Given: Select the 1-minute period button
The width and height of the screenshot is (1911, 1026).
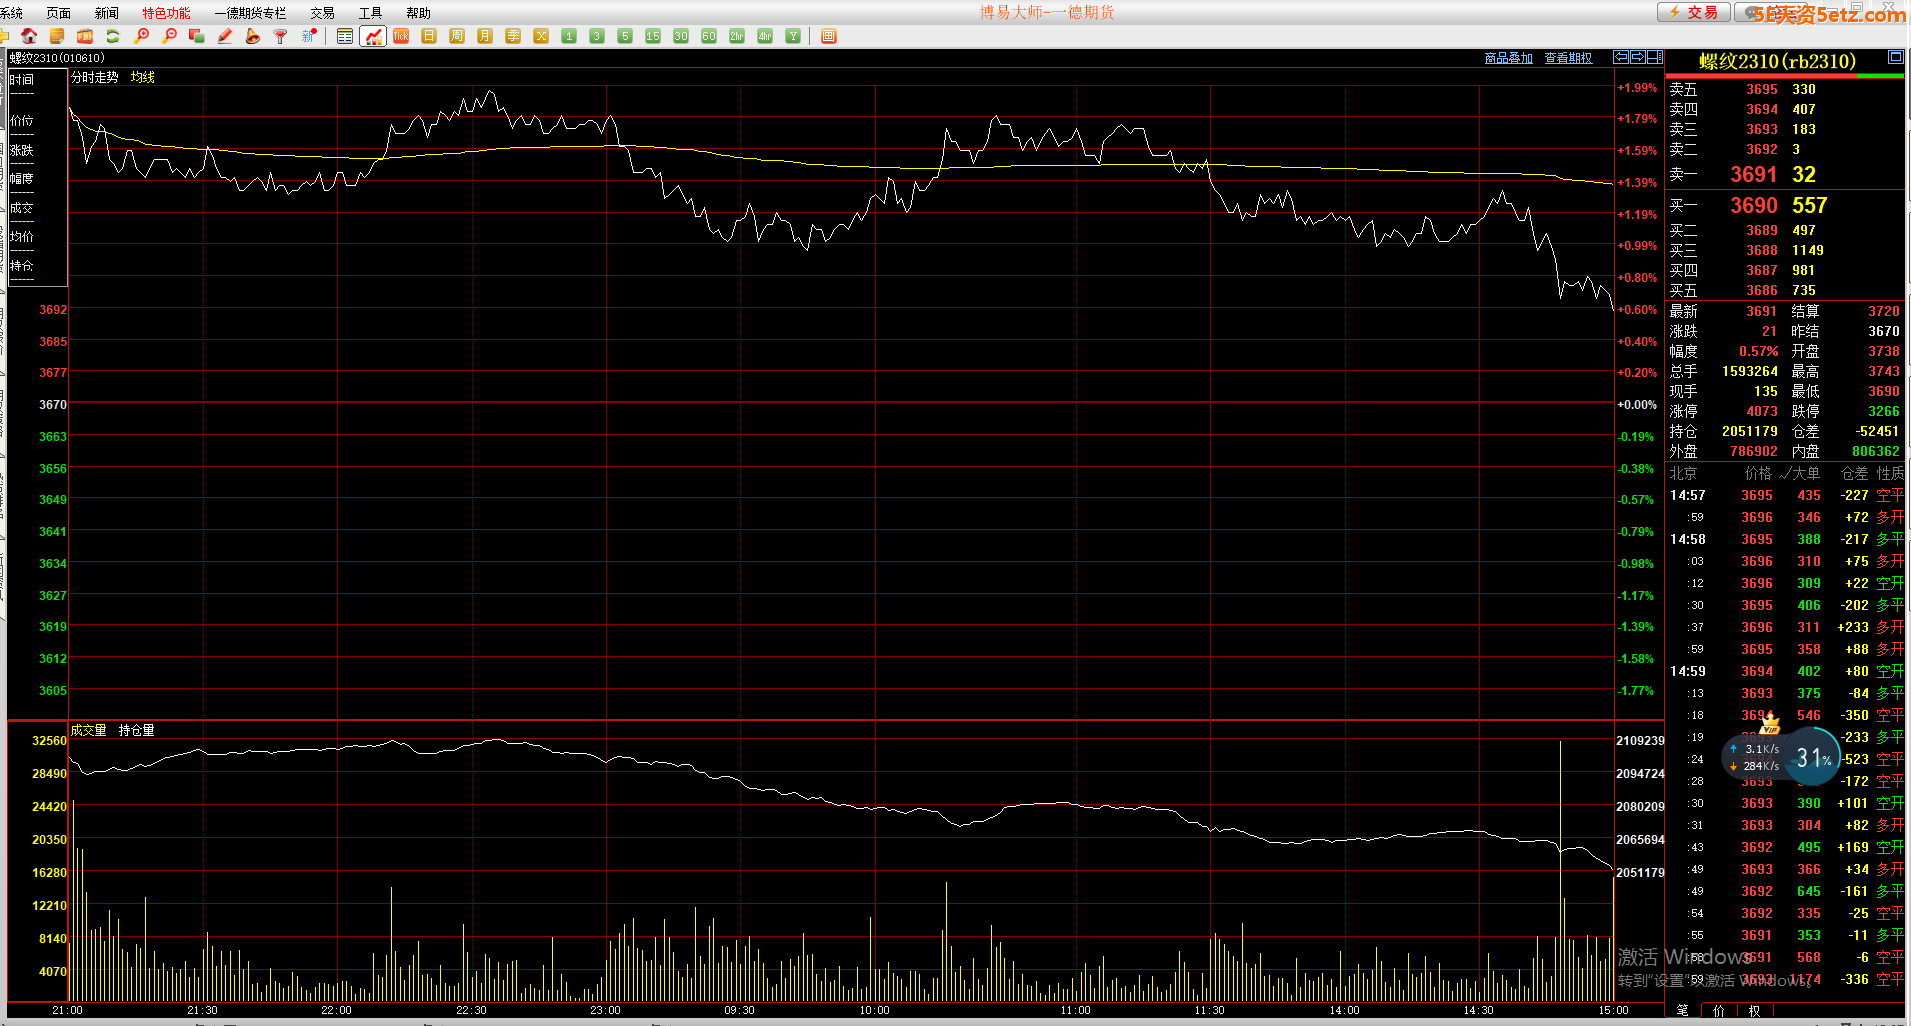Looking at the screenshot, I should 569,36.
